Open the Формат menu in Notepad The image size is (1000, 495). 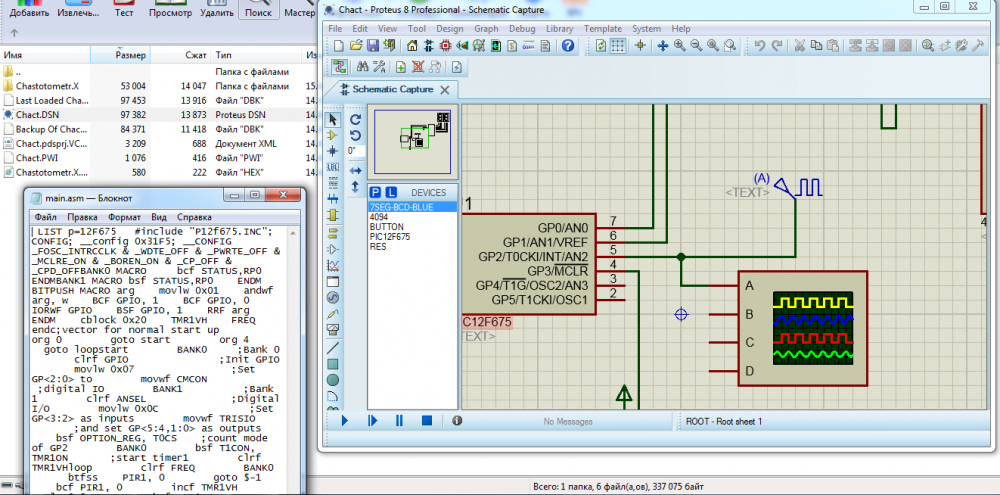pyautogui.click(x=124, y=216)
